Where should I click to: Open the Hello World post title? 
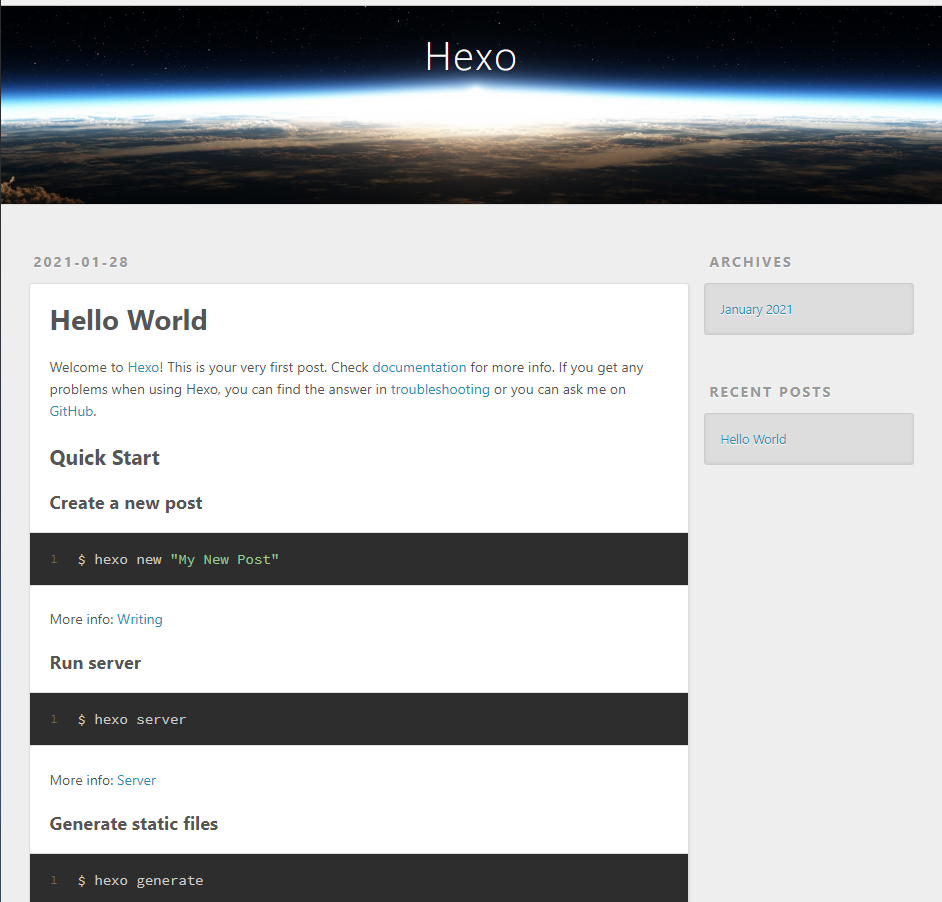pyautogui.click(x=129, y=320)
